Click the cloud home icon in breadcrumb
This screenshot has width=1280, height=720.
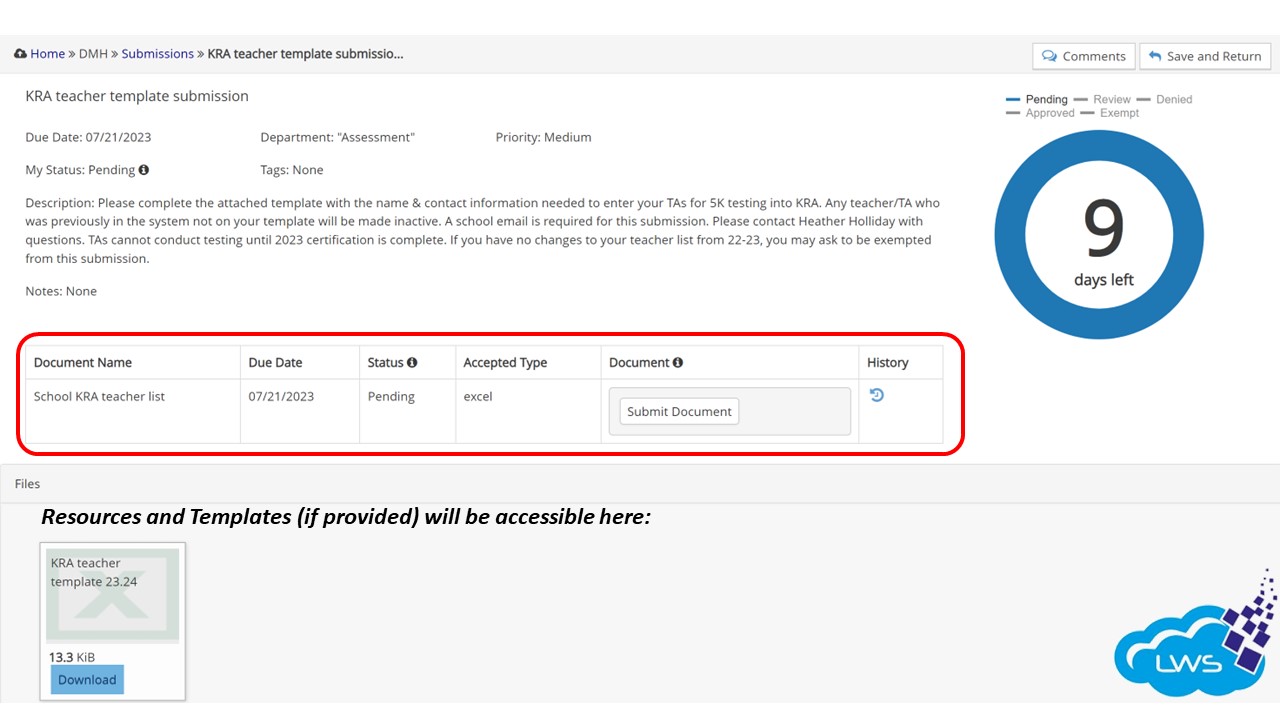(20, 54)
